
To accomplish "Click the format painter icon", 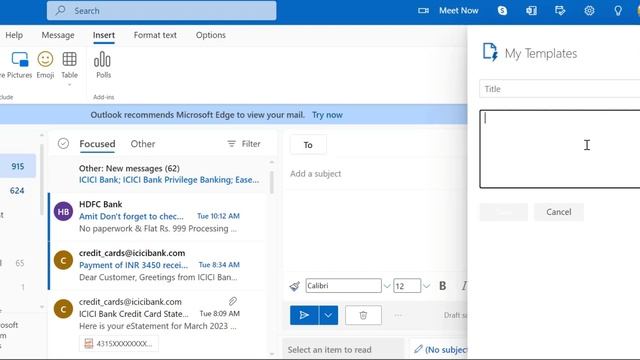I will [x=295, y=286].
